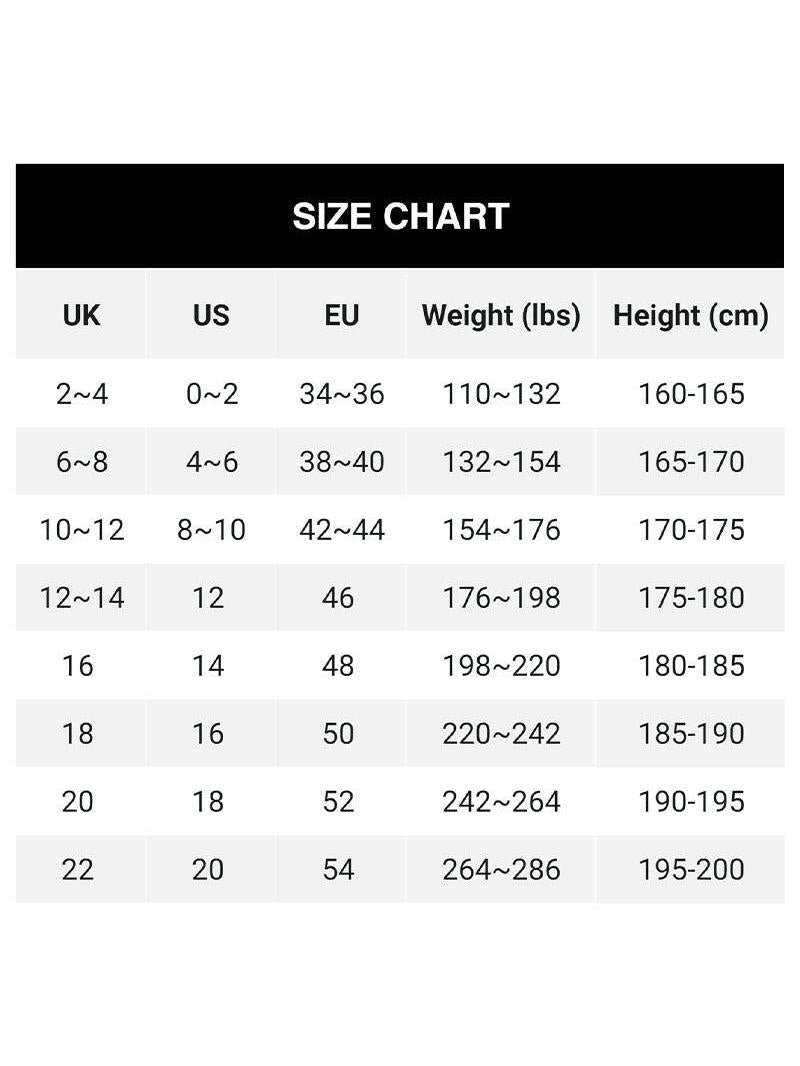This screenshot has width=800, height=1066.
Task: Click the EU column header
Action: coord(341,315)
